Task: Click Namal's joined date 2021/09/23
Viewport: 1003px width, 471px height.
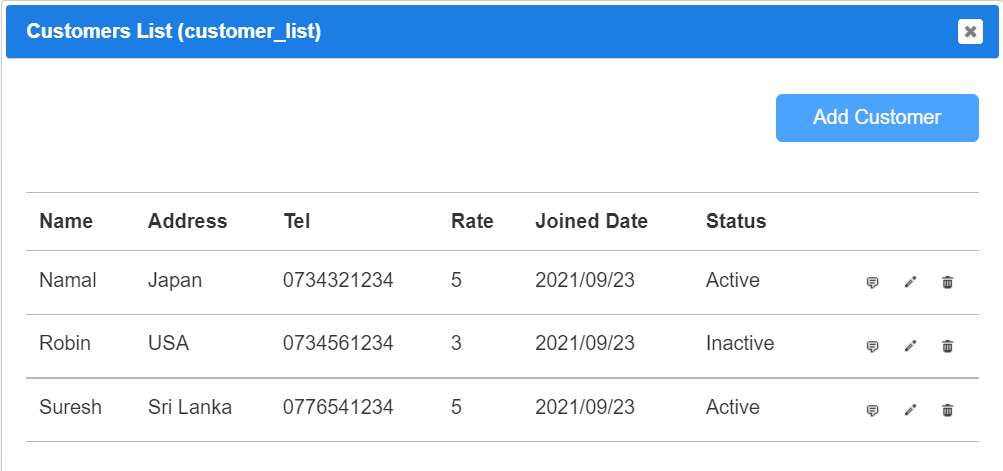Action: point(585,280)
